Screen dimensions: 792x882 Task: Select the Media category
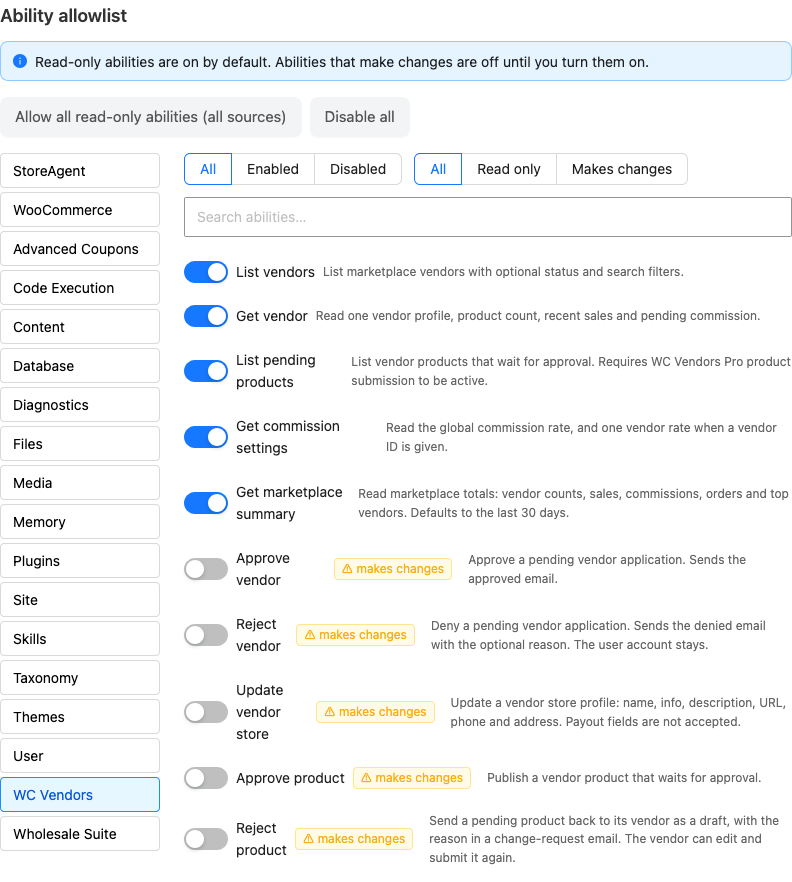pos(80,483)
